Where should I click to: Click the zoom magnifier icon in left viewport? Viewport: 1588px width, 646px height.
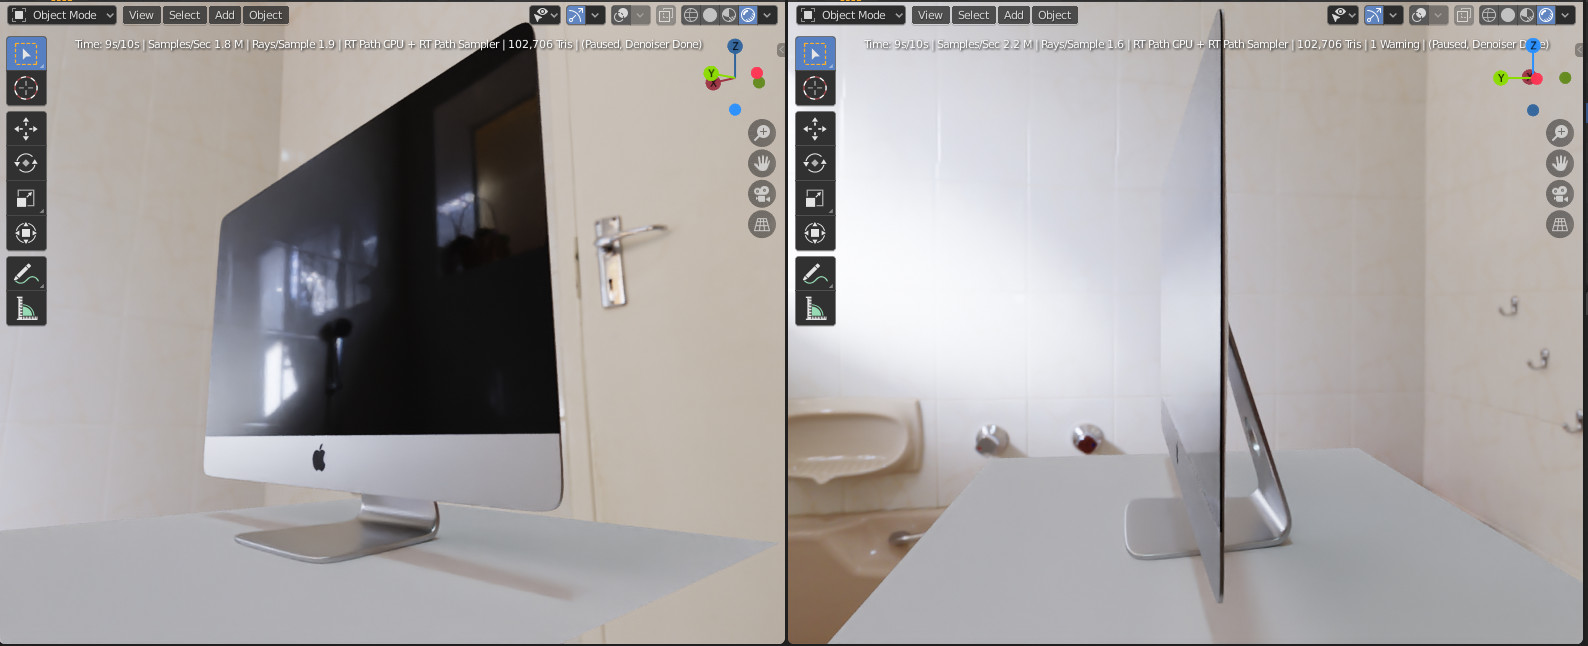pyautogui.click(x=762, y=133)
